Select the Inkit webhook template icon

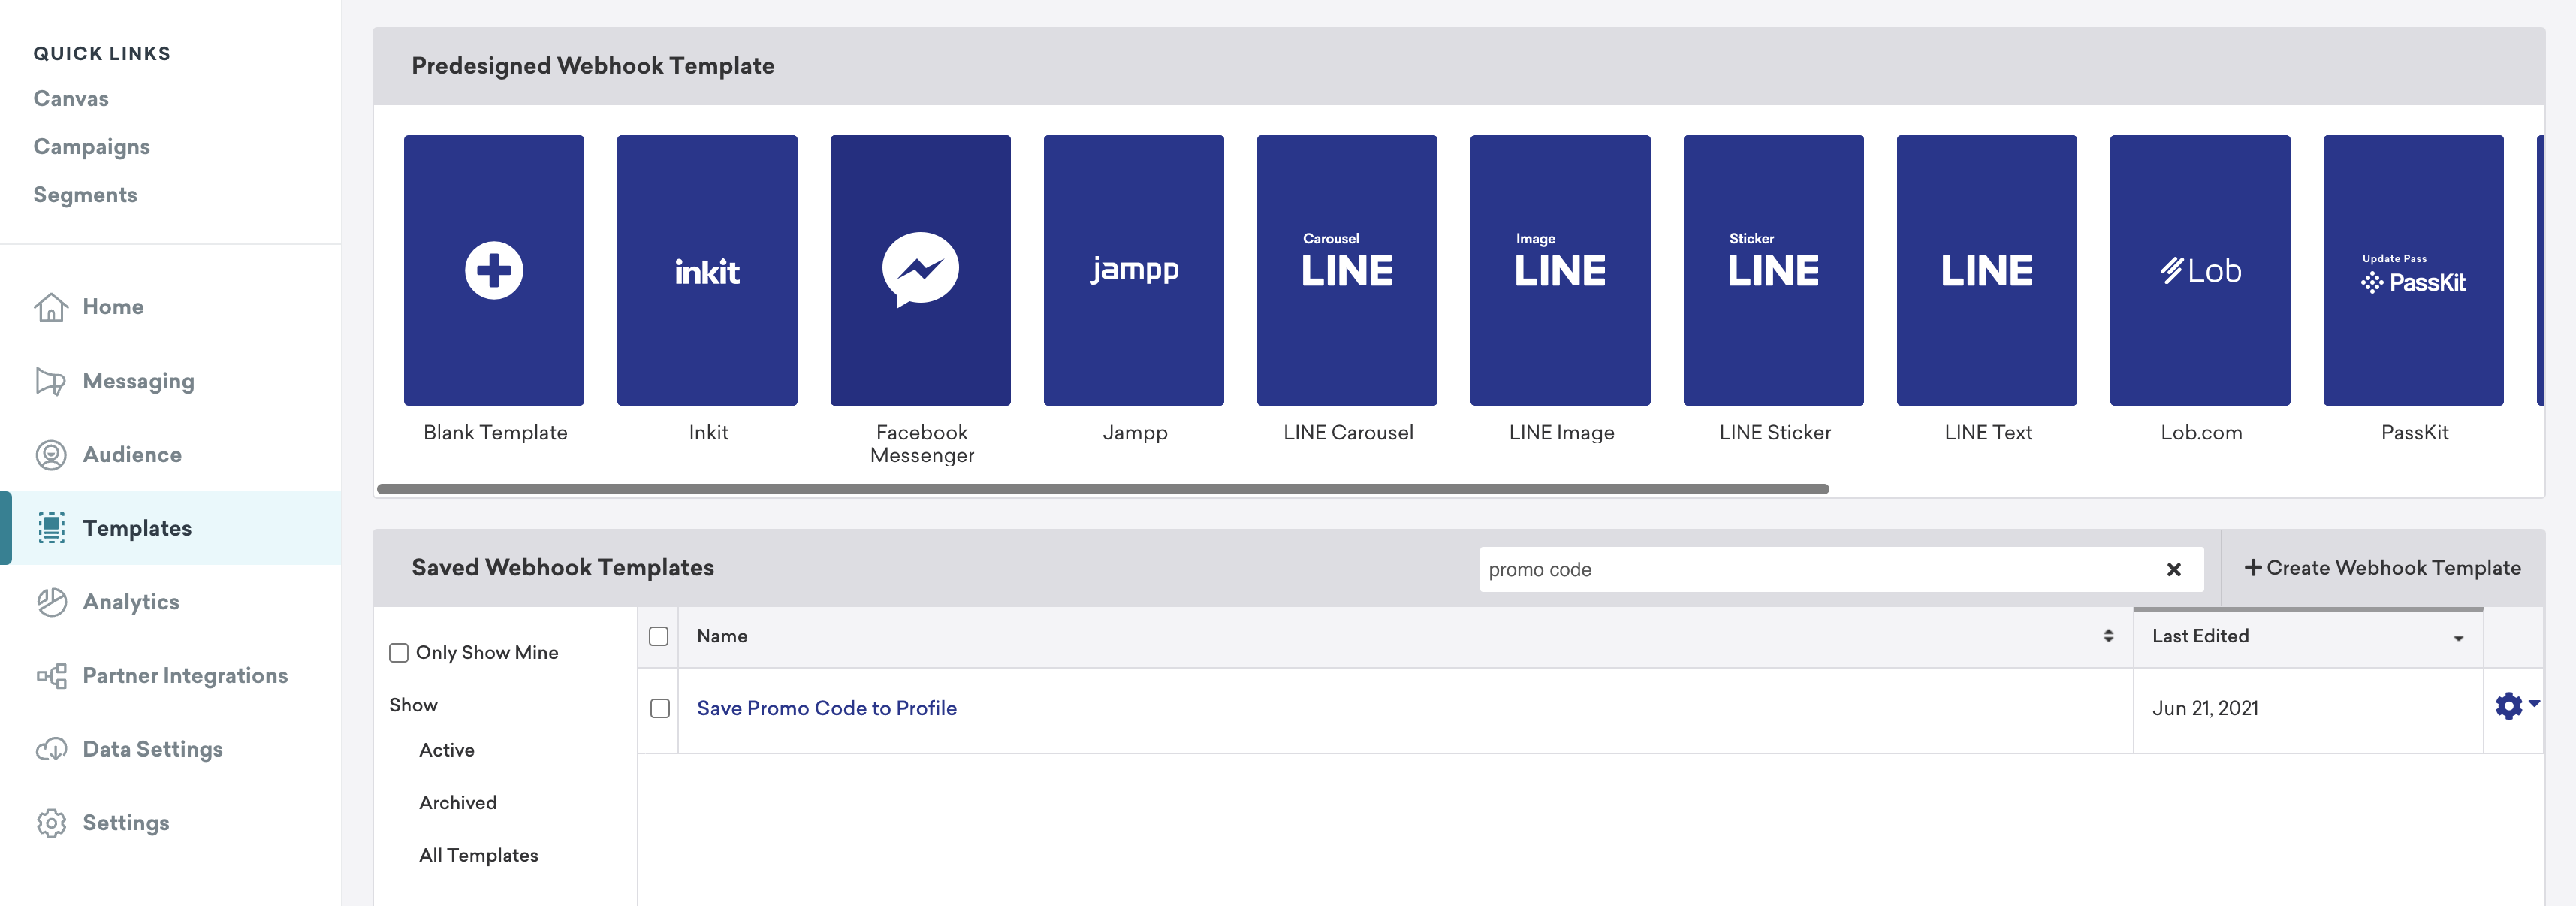pos(707,270)
